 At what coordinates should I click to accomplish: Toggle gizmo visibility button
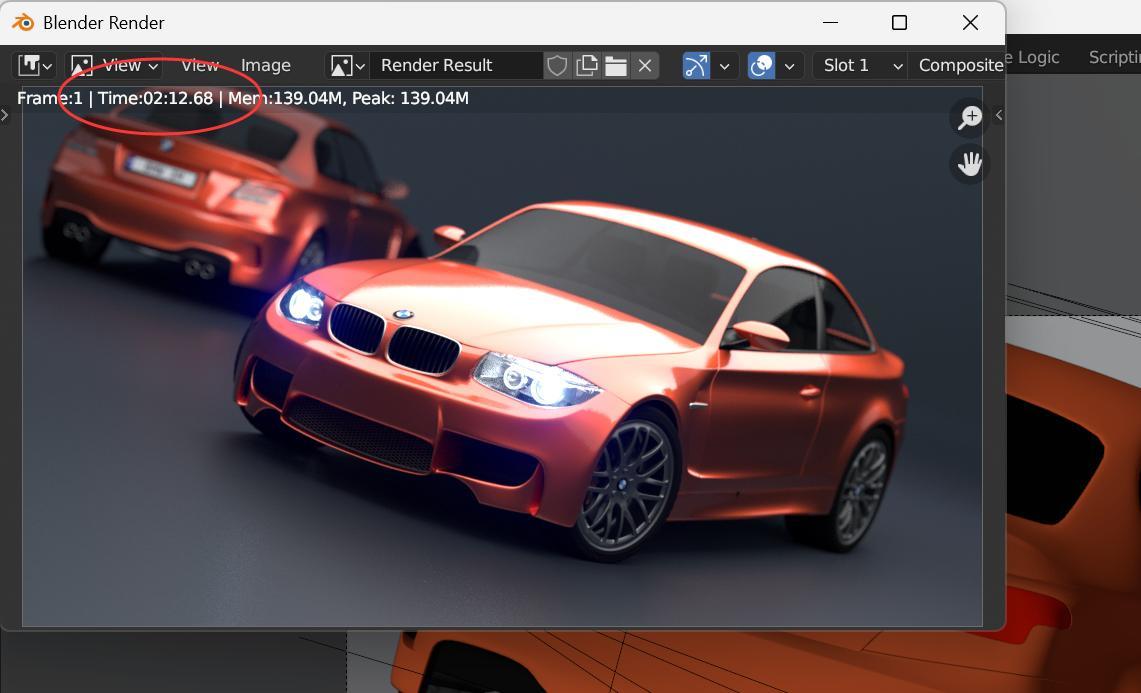696,66
